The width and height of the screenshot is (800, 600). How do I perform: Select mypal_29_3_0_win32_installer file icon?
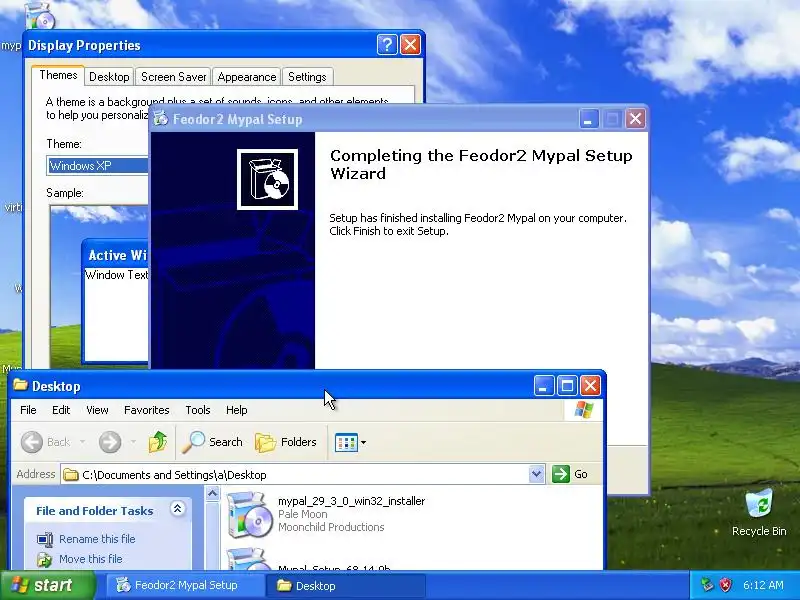tap(248, 514)
